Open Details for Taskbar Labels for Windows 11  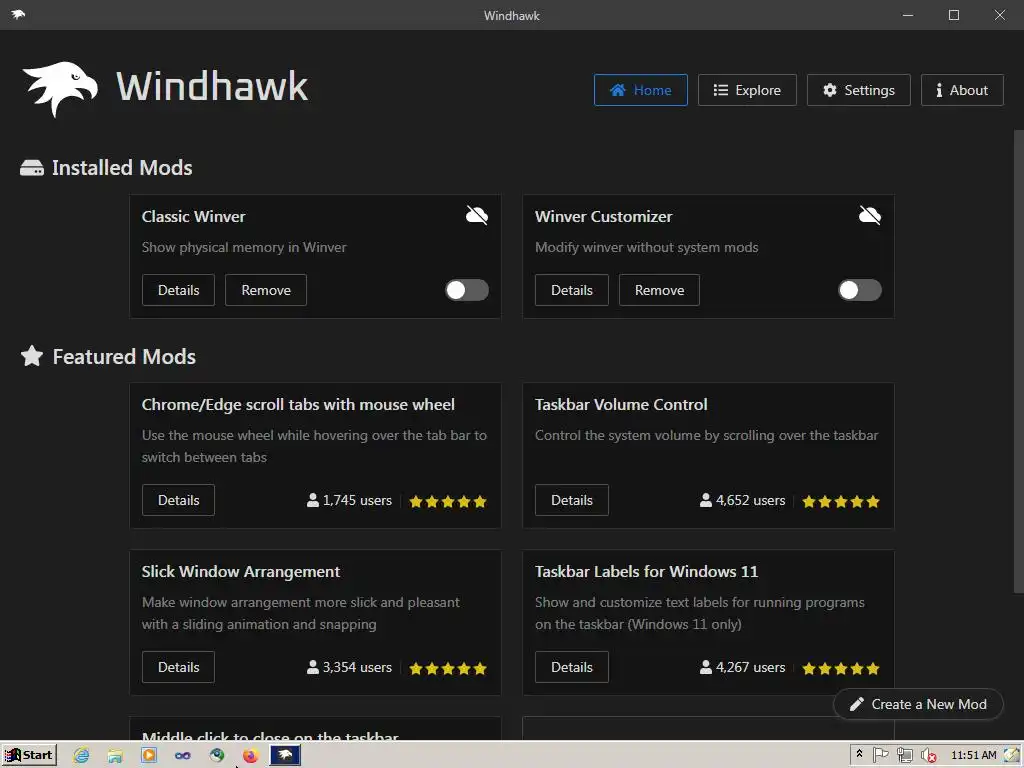click(571, 667)
